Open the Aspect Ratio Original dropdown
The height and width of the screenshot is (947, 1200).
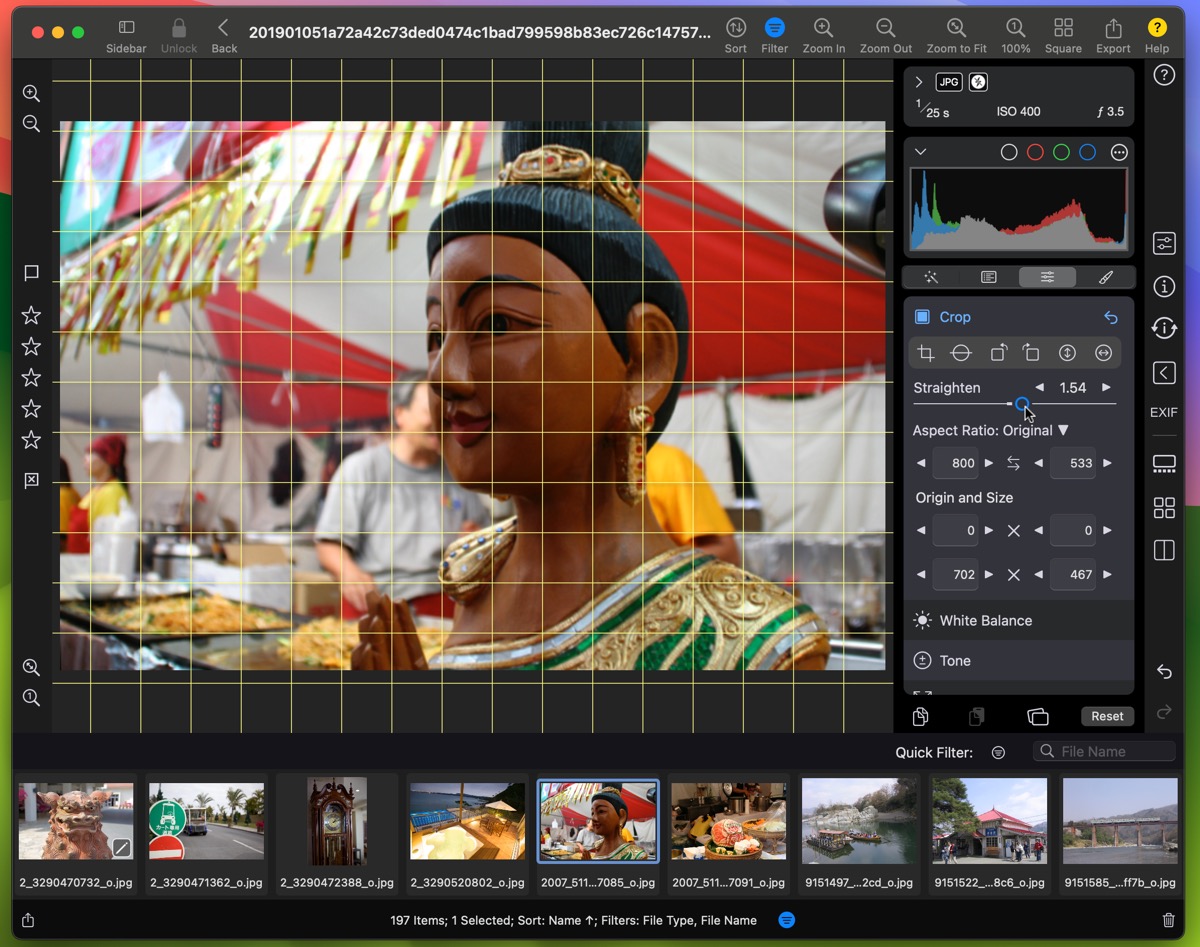[990, 430]
